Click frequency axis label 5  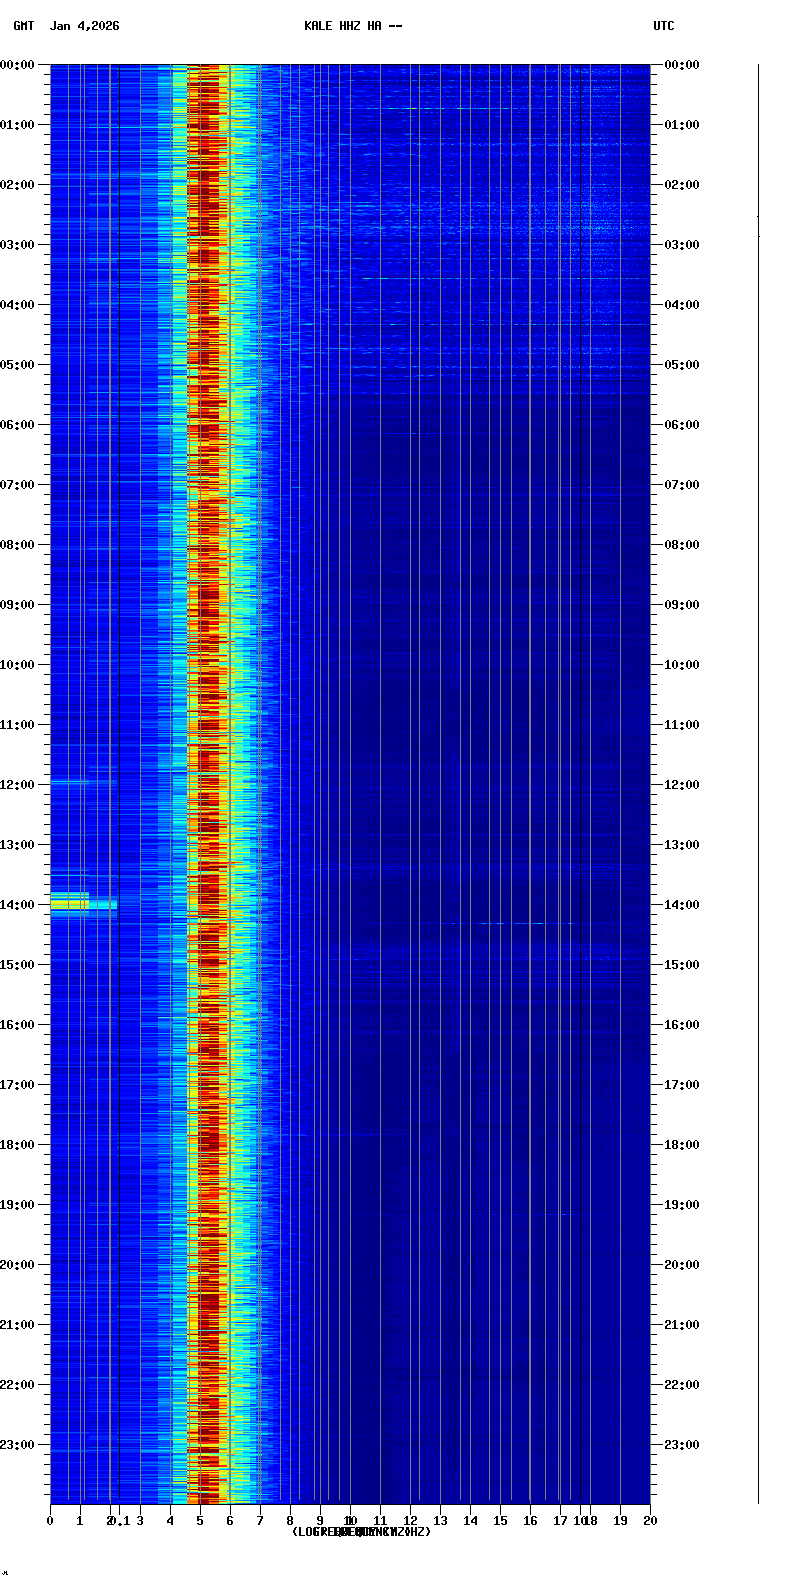coord(200,1521)
